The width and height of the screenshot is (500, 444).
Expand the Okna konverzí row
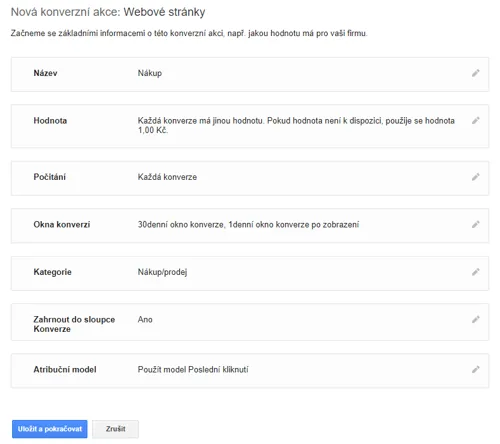point(250,226)
